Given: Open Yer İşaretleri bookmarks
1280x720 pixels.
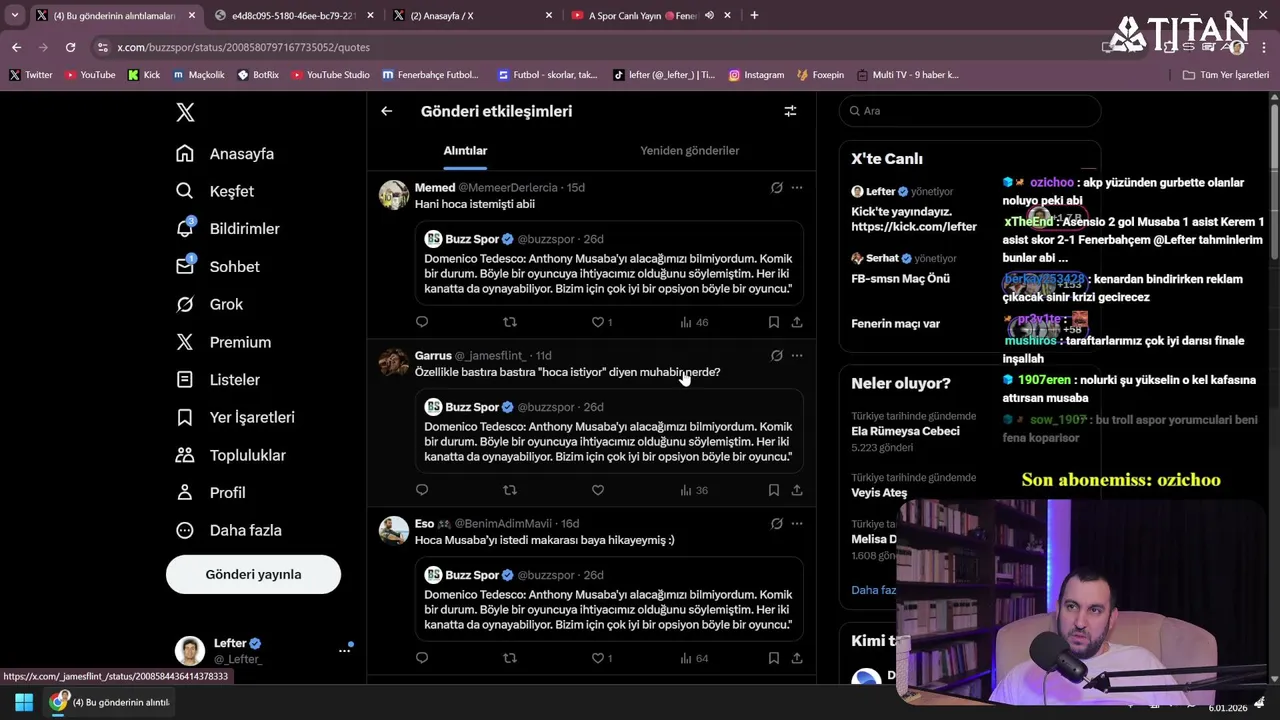Looking at the screenshot, I should pos(235,417).
